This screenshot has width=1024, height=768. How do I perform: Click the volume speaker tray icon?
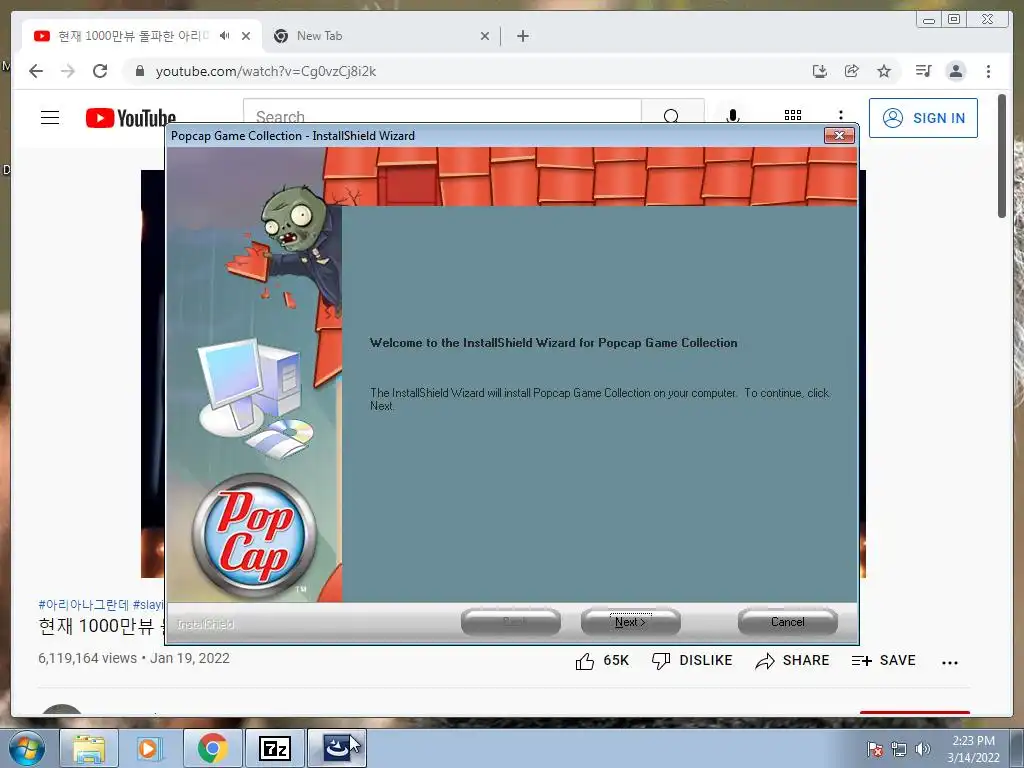[x=922, y=749]
